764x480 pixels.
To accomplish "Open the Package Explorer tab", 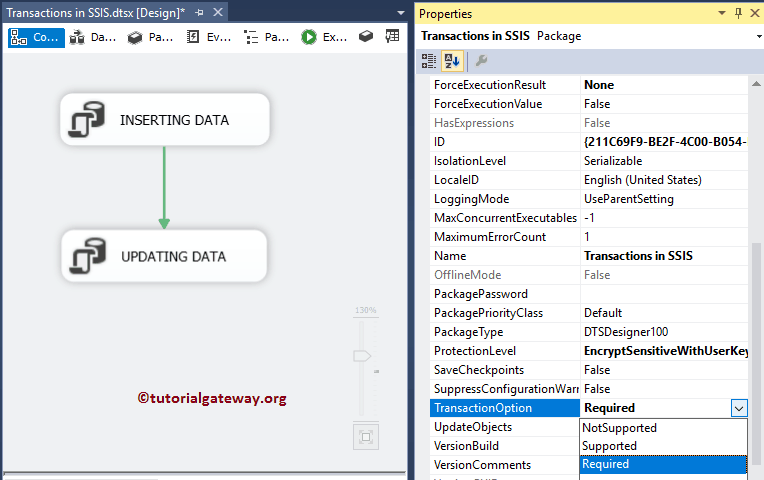I will point(267,37).
